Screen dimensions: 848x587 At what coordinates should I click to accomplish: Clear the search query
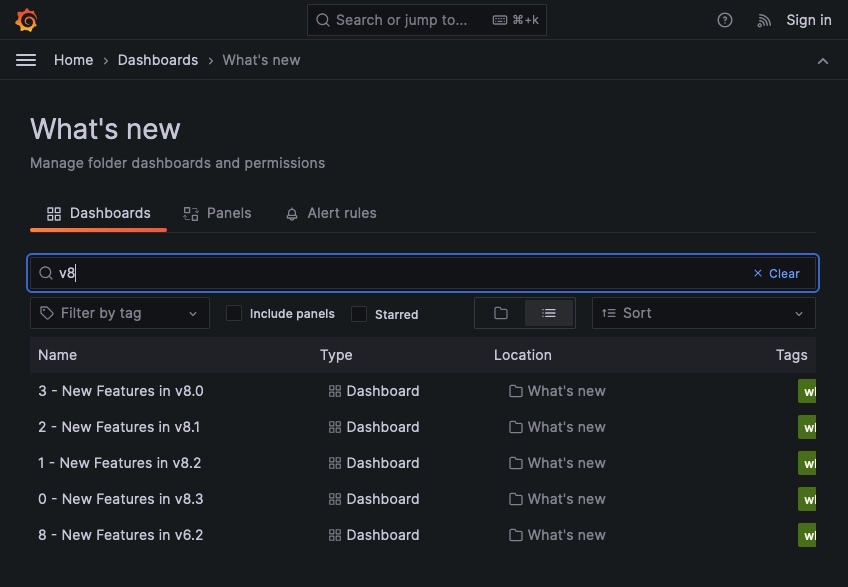[x=776, y=273]
